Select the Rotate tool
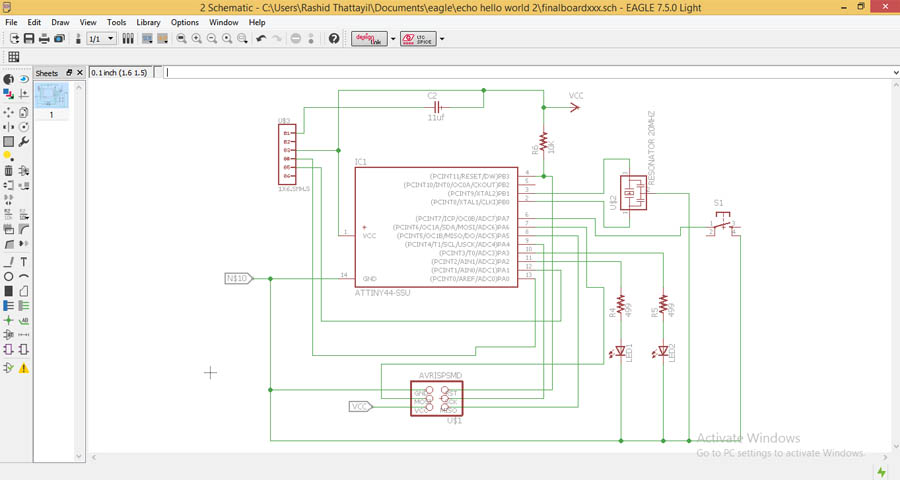 (x=24, y=127)
